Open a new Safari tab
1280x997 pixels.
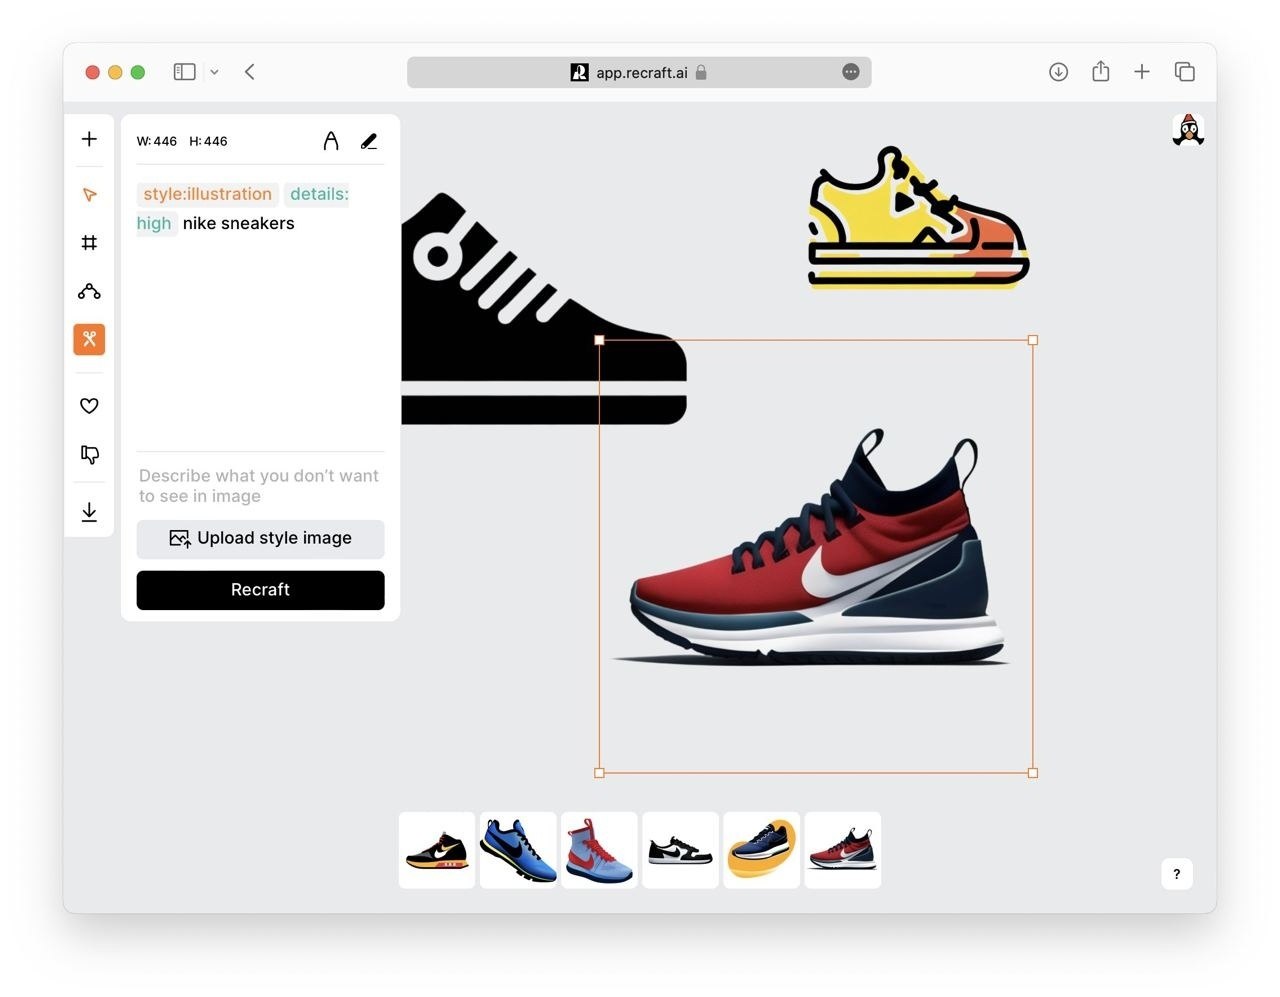(x=1142, y=72)
